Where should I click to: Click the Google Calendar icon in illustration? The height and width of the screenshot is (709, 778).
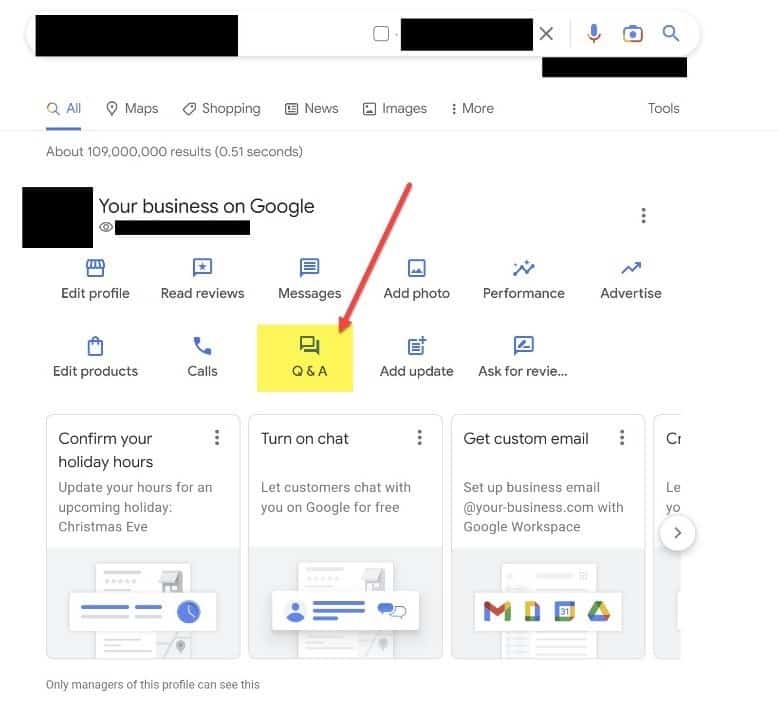[x=565, y=612]
